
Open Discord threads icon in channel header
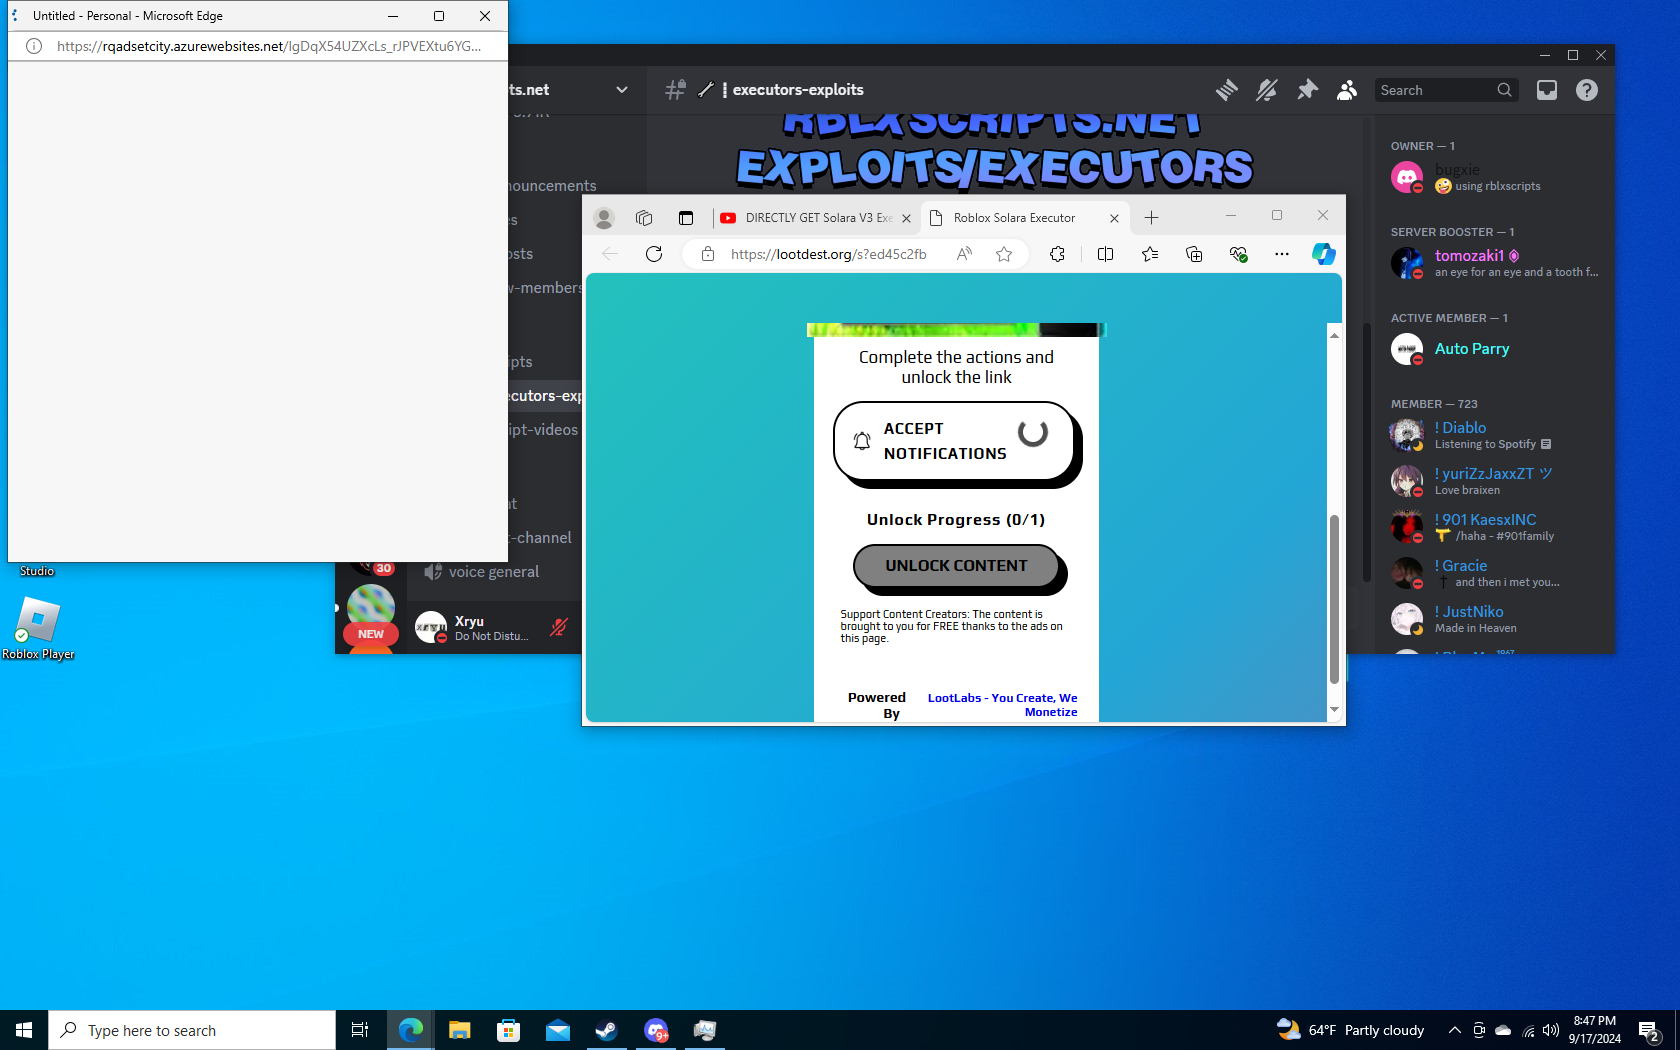click(x=1227, y=90)
